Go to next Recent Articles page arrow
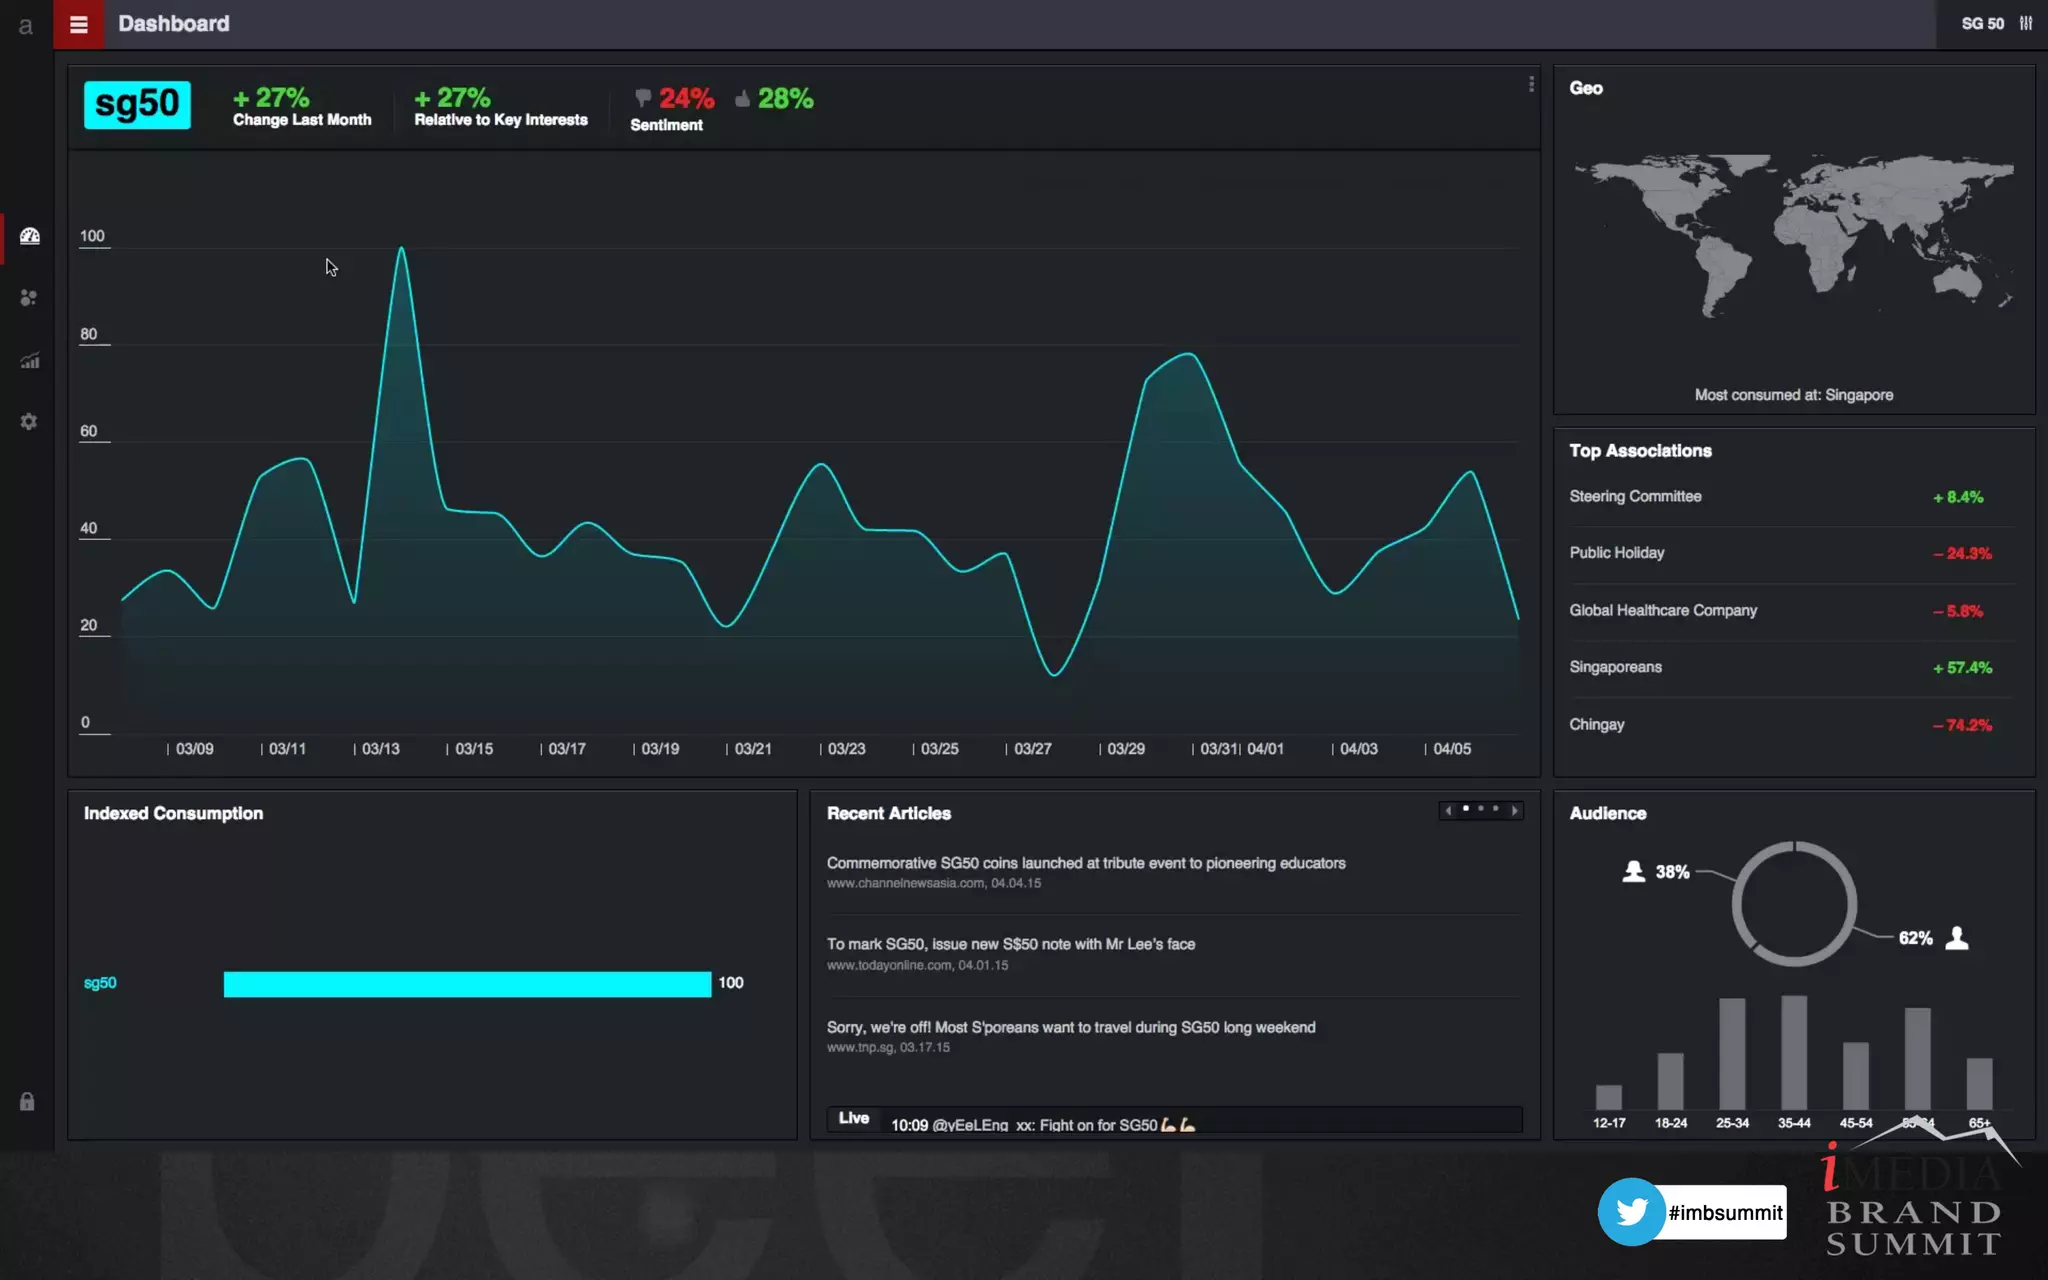The width and height of the screenshot is (2048, 1280). coord(1515,810)
